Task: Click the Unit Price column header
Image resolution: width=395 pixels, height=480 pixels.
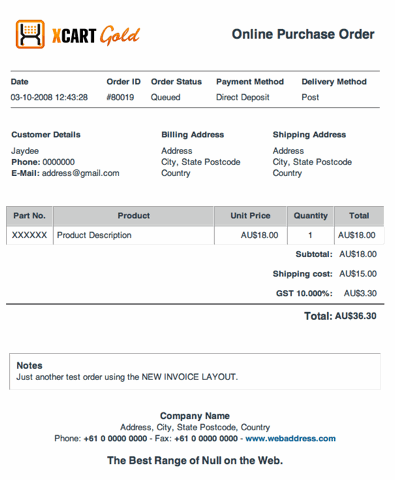Action: coord(250,216)
